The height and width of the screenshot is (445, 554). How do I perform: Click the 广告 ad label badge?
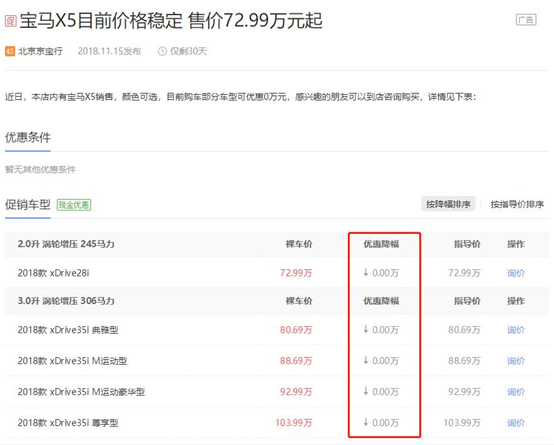(x=526, y=20)
